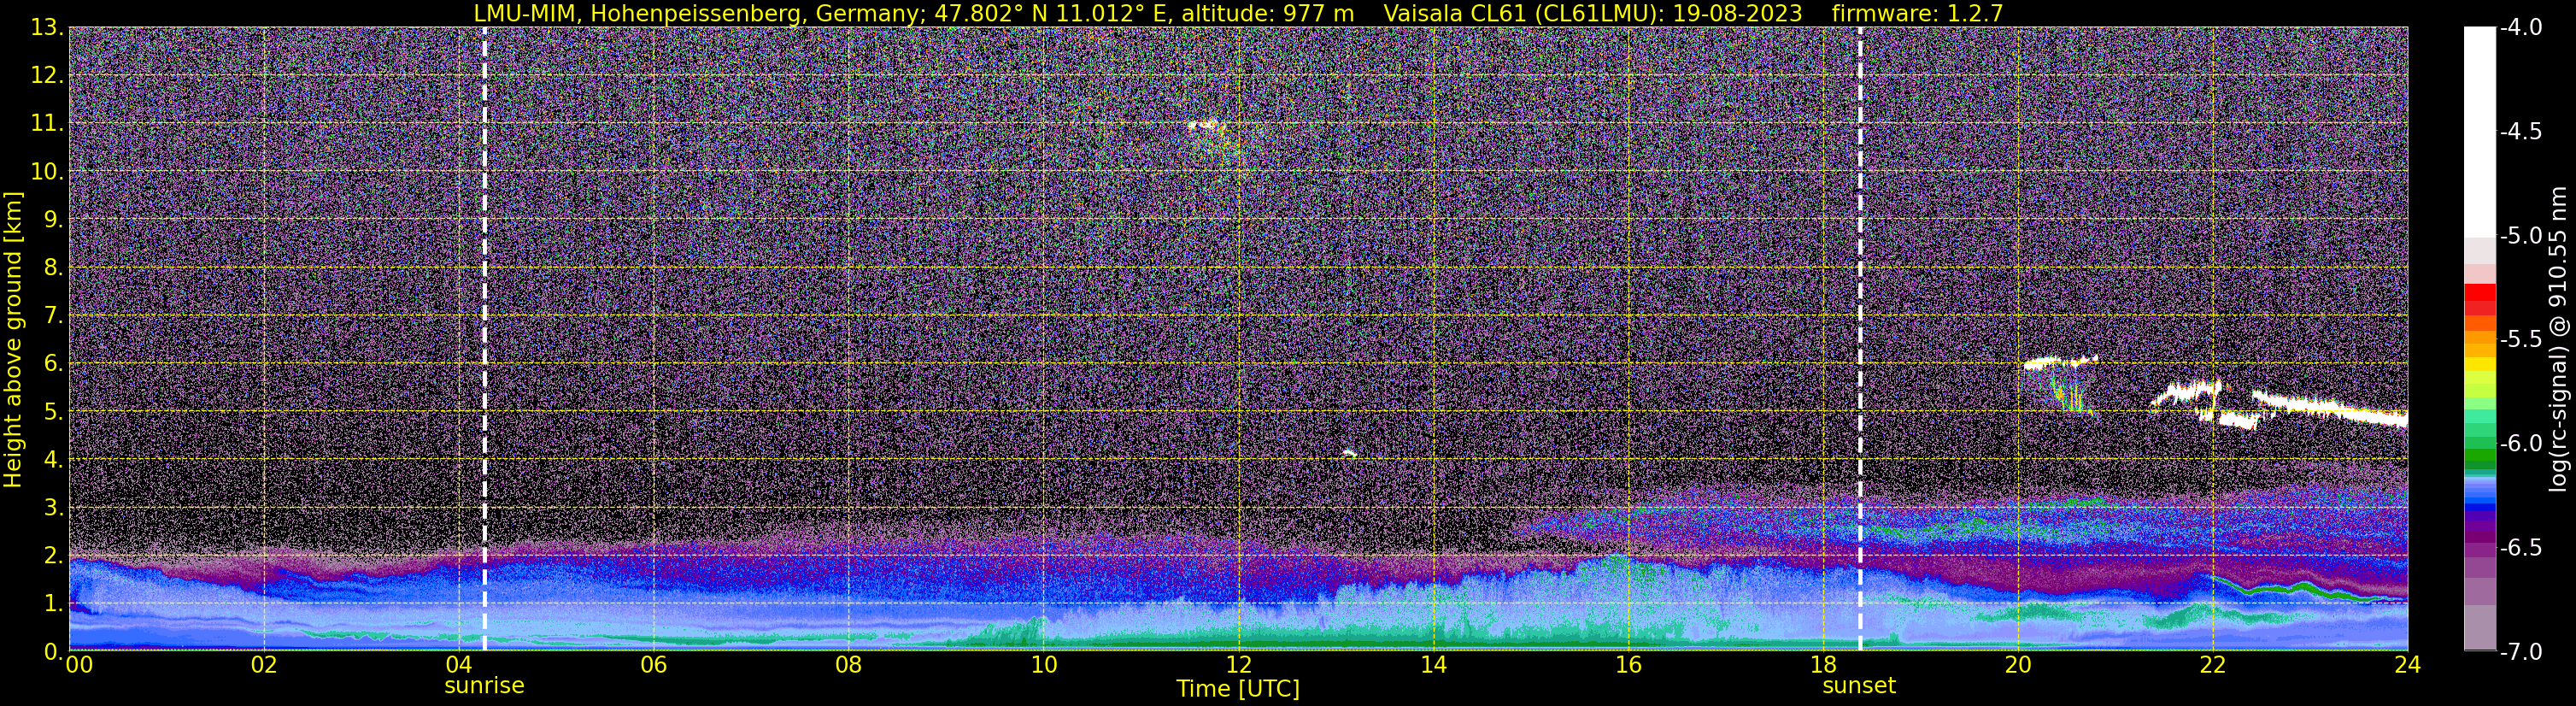Click the x-axis tick label '10'
Image resolution: width=2576 pixels, height=706 pixels.
[x=1043, y=665]
